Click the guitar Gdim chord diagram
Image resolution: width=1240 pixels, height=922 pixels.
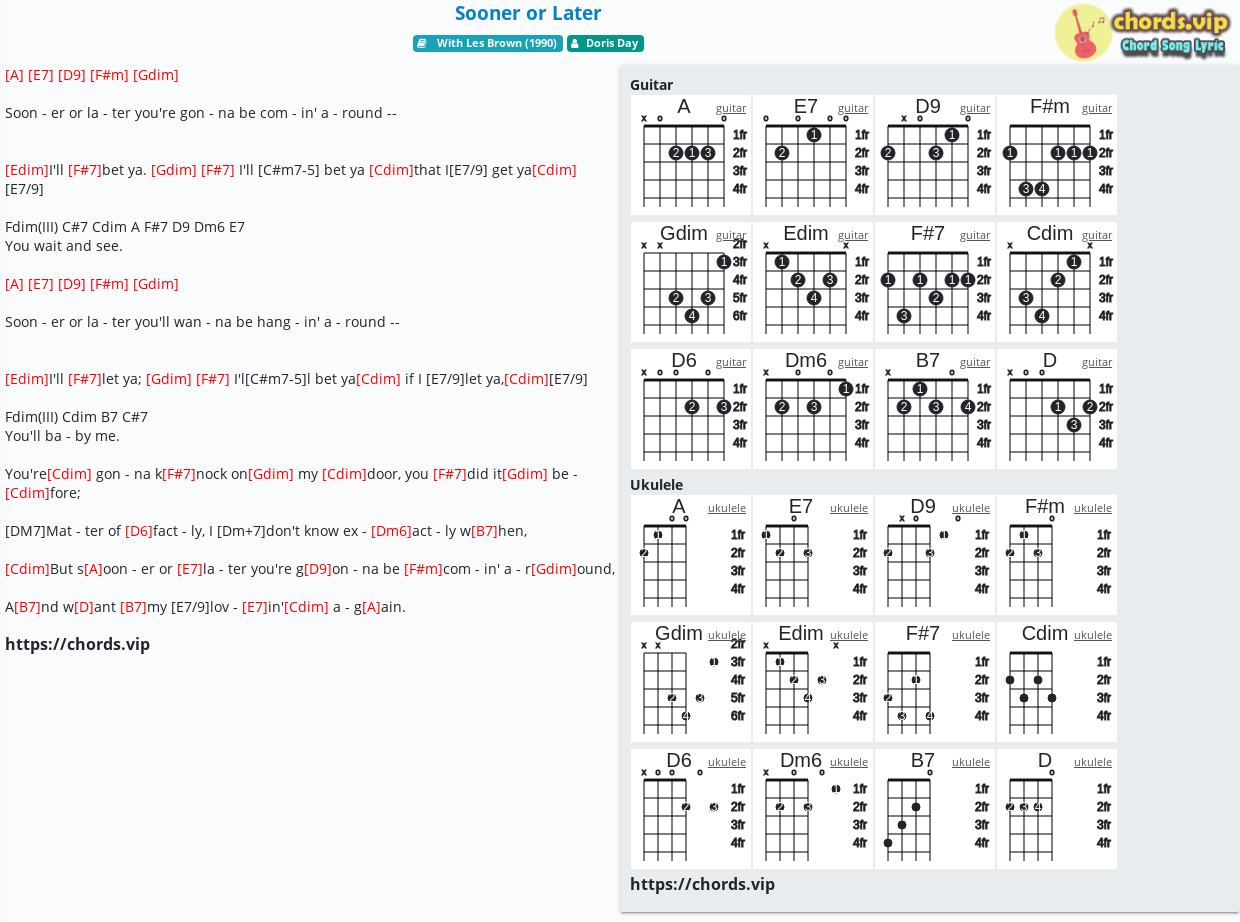point(691,282)
